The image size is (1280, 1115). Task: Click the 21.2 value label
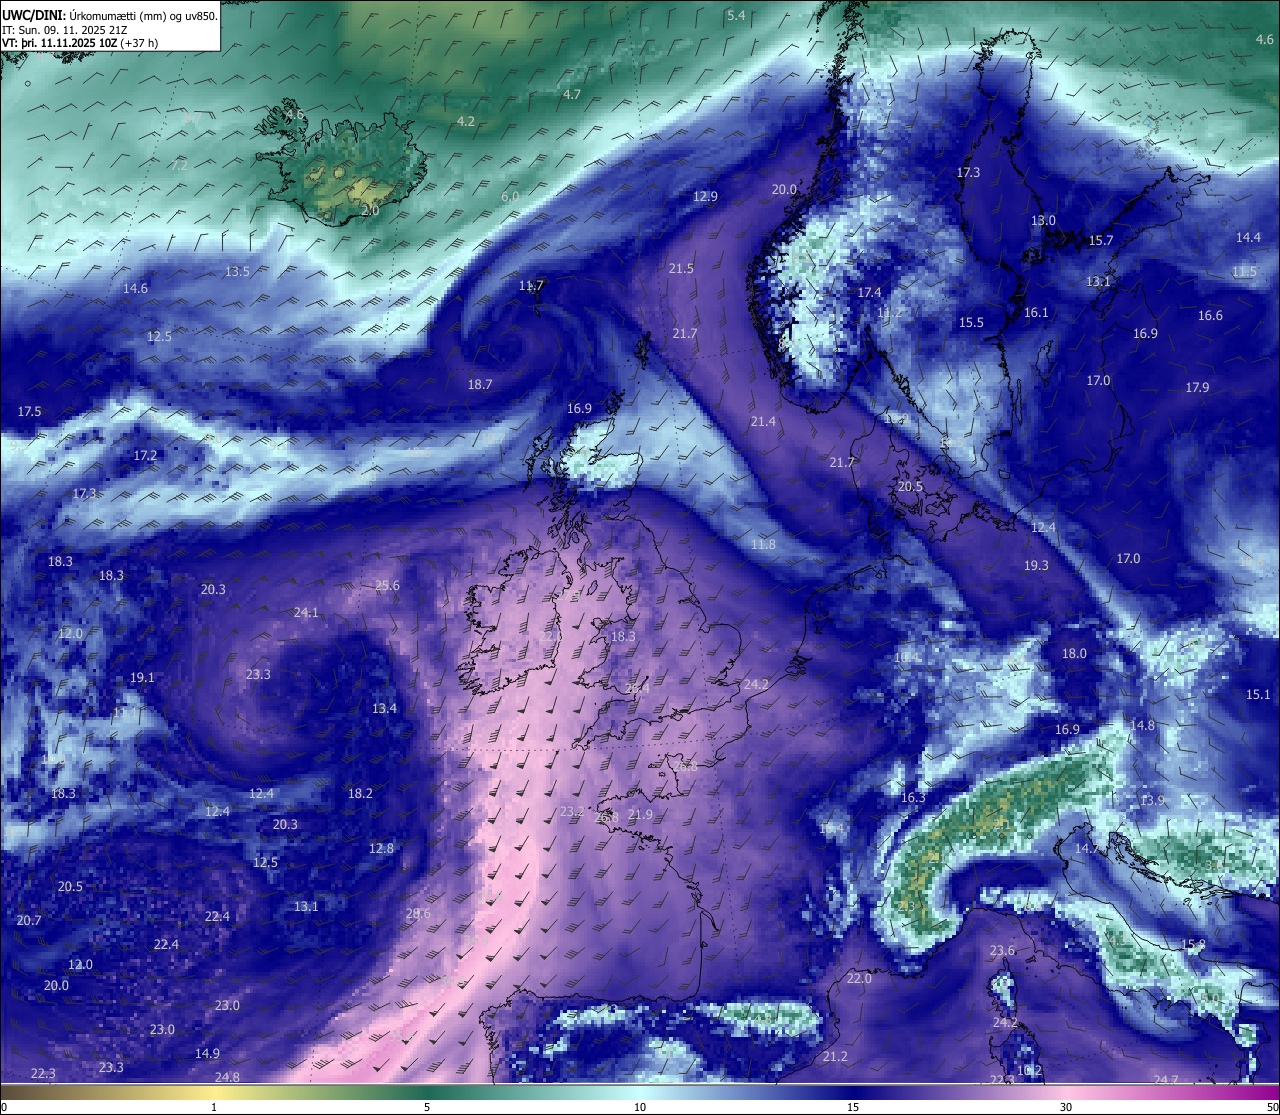(835, 1056)
